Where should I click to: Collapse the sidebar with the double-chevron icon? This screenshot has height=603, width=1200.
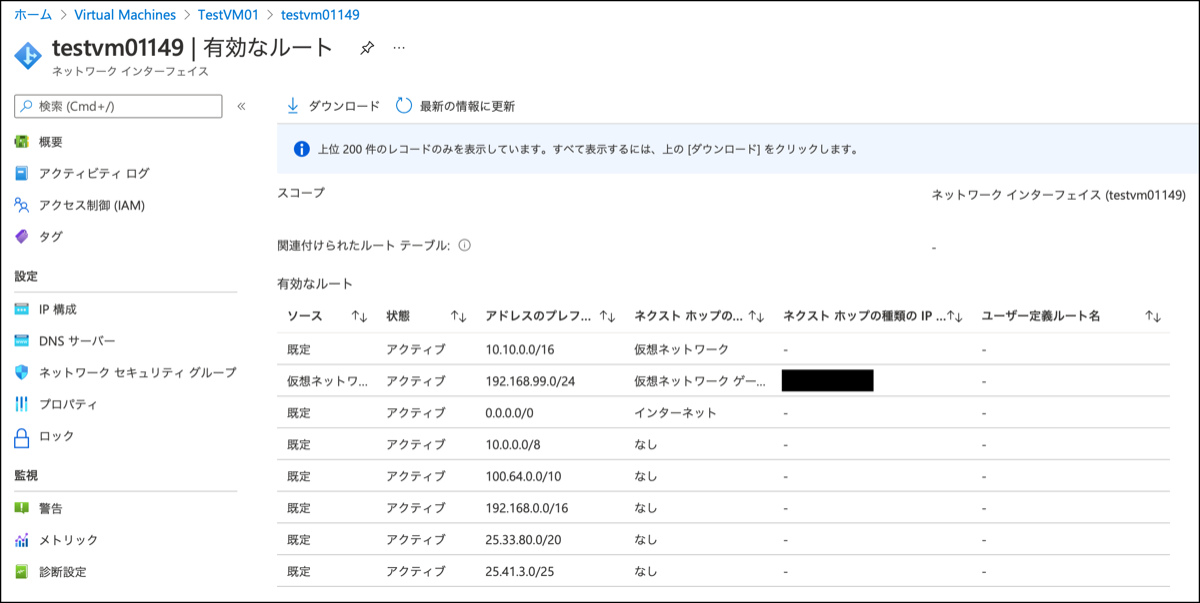tap(241, 106)
